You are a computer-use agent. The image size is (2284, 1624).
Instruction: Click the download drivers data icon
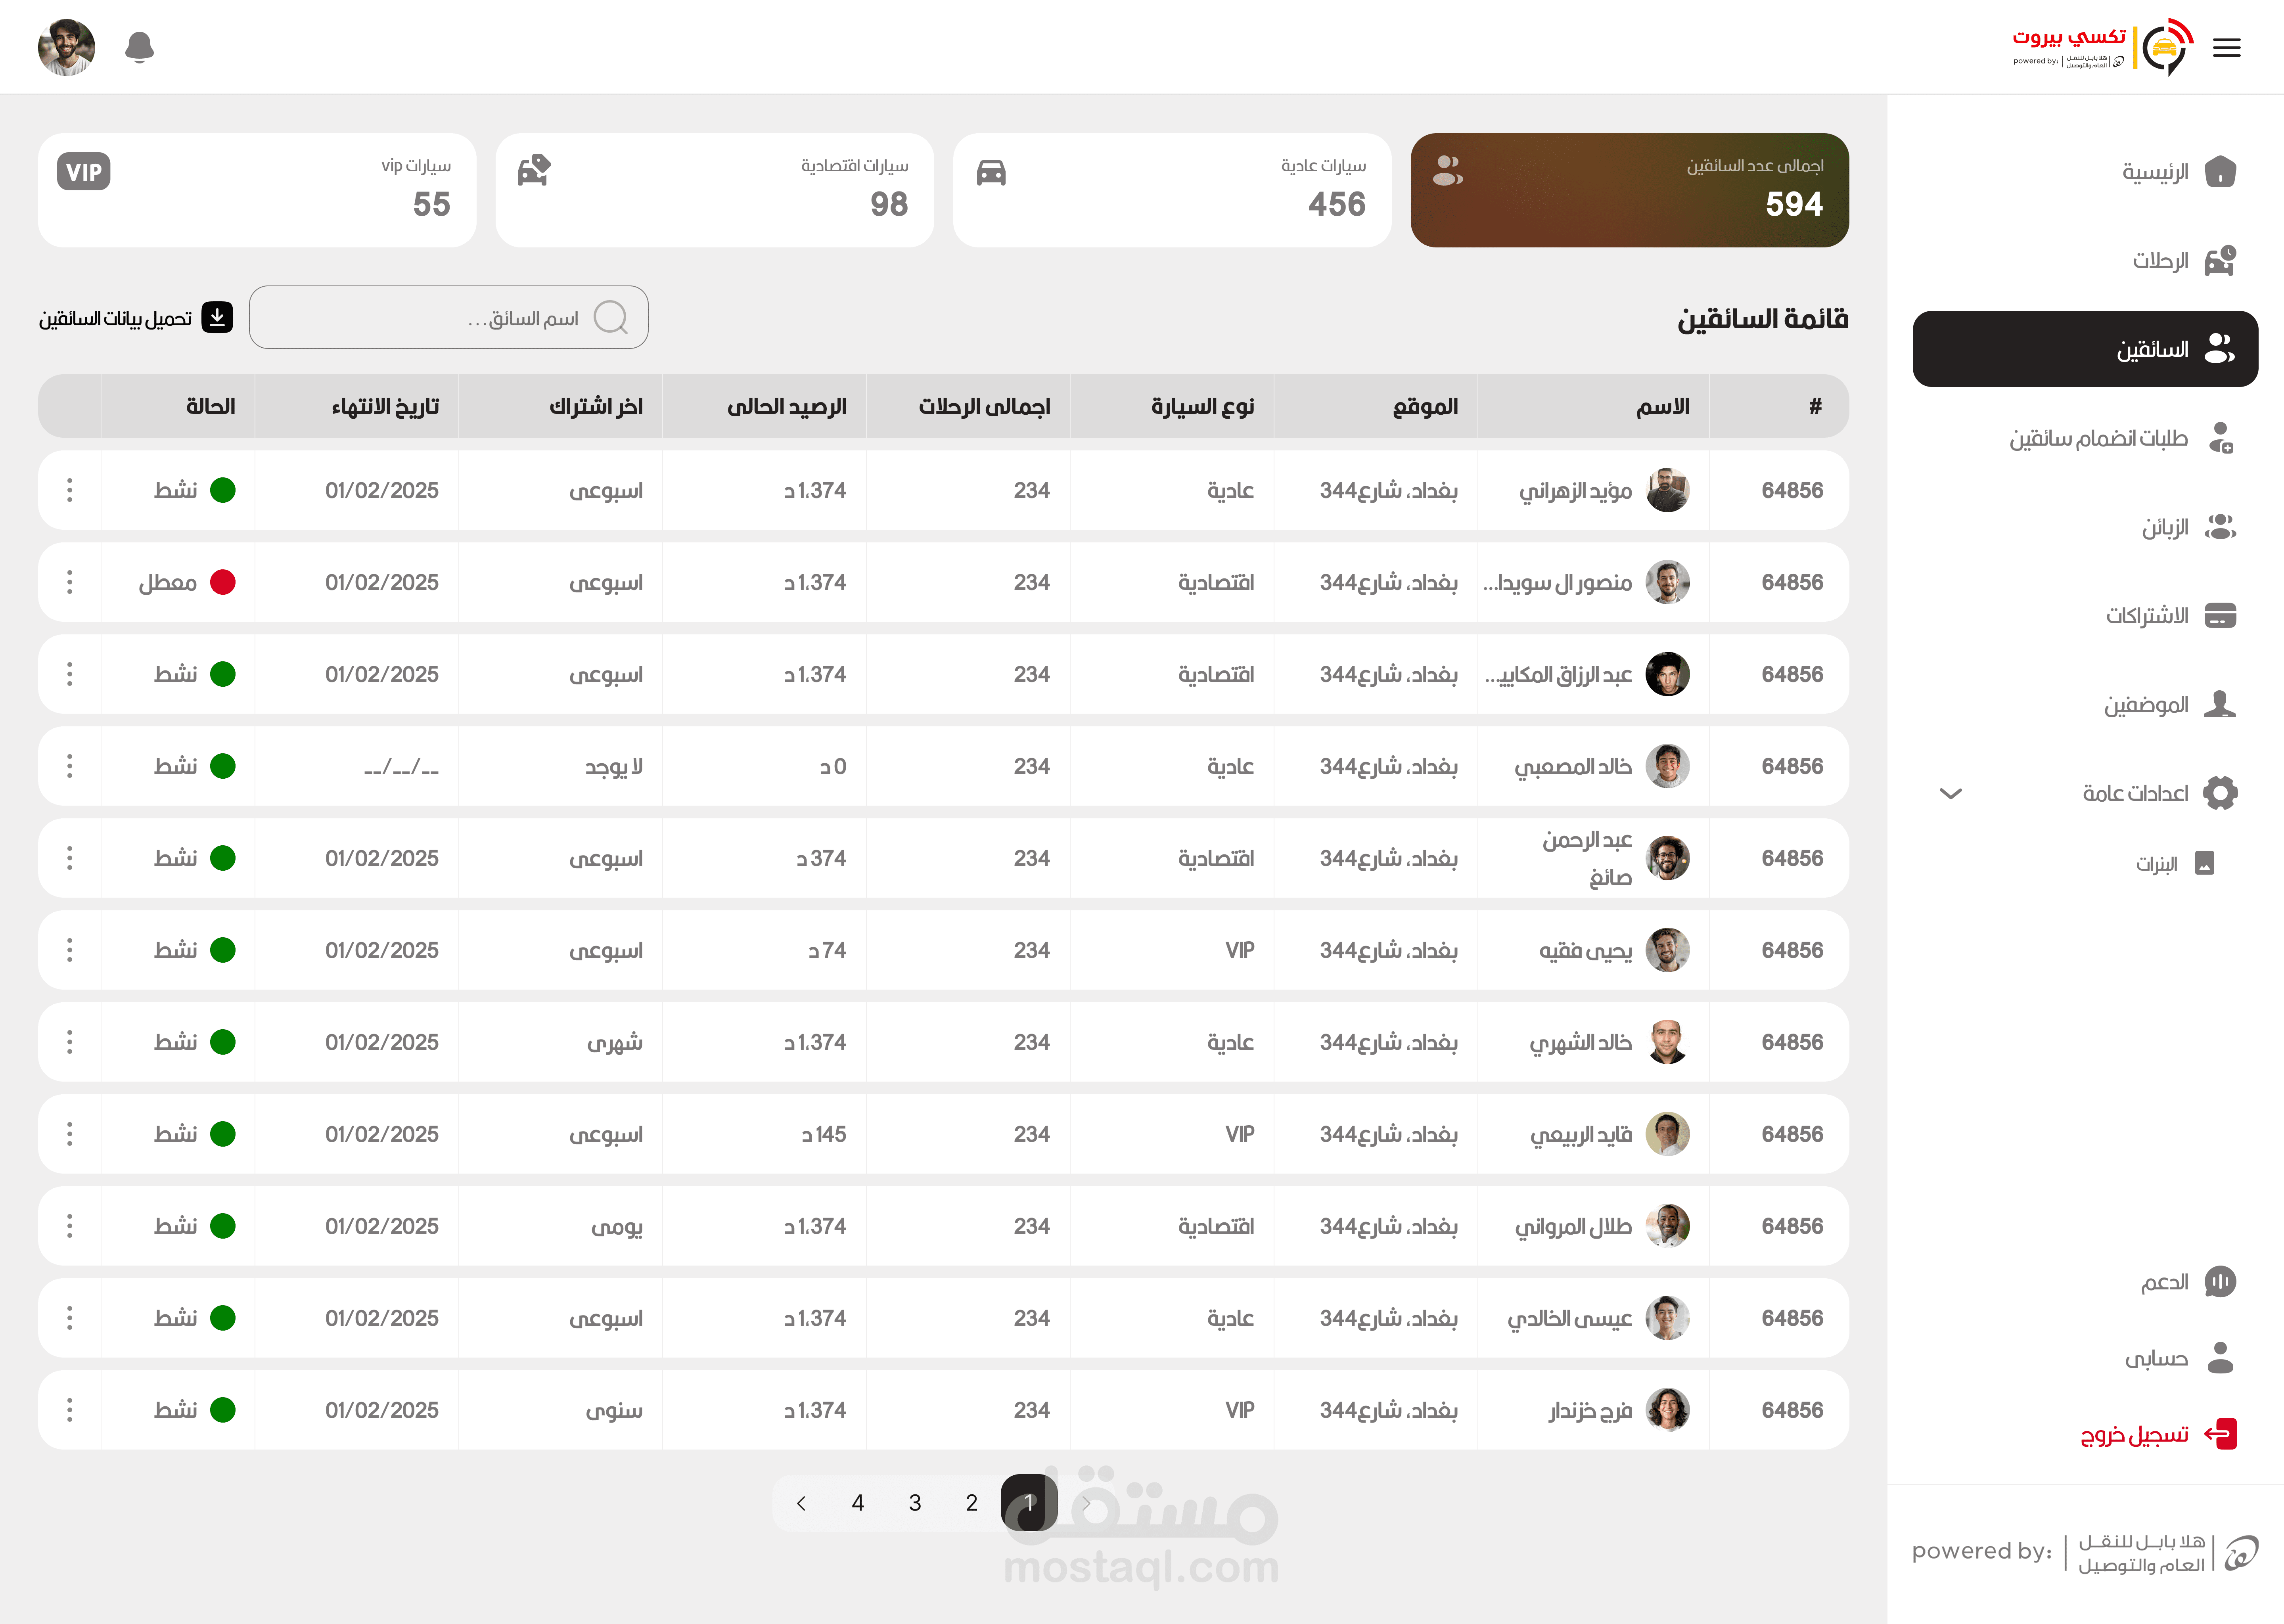coord(217,317)
